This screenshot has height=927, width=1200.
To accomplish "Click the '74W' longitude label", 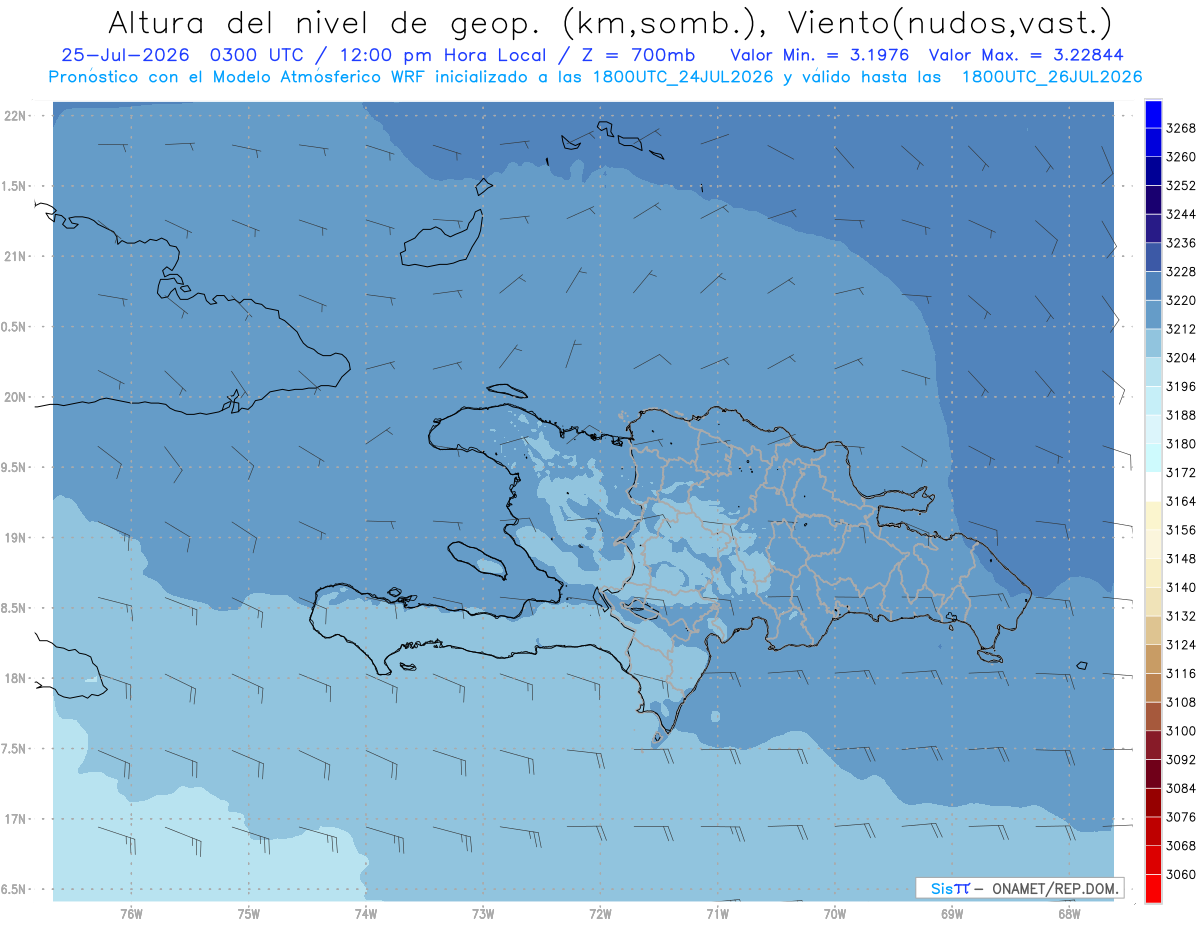I will click(366, 913).
